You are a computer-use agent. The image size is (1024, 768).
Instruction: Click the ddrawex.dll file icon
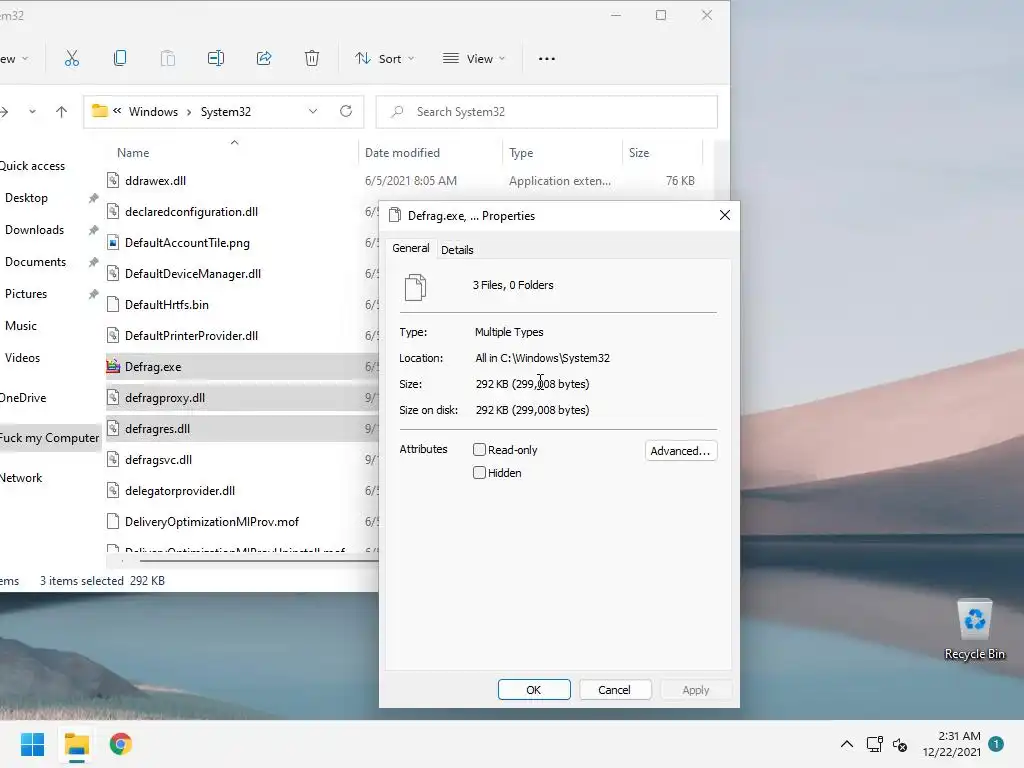113,181
